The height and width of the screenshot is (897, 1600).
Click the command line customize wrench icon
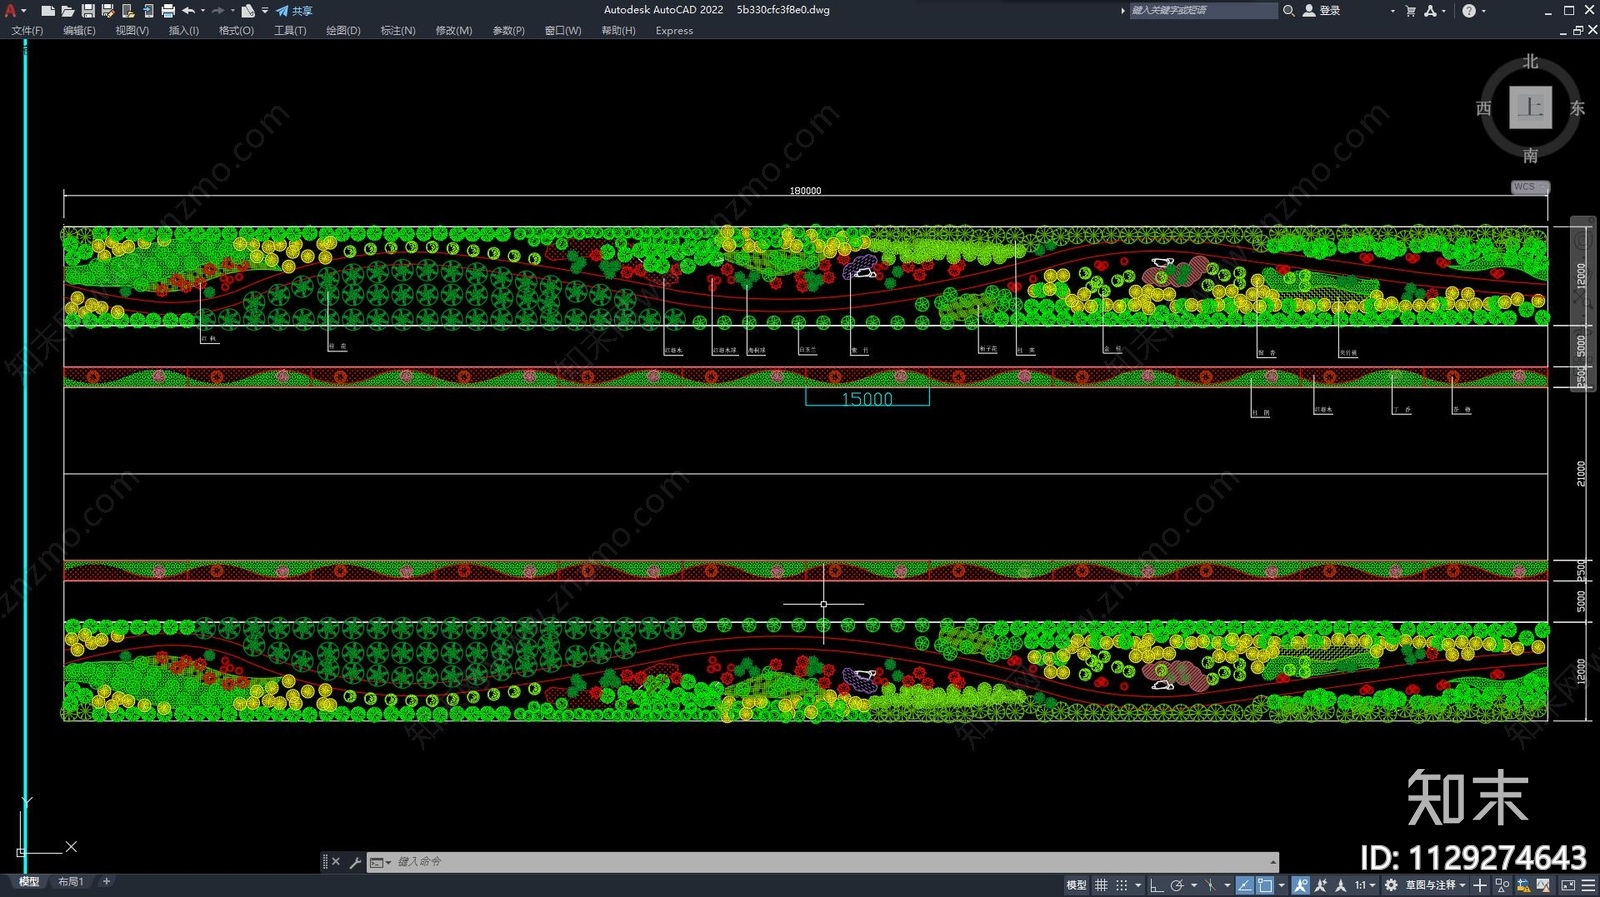(355, 862)
